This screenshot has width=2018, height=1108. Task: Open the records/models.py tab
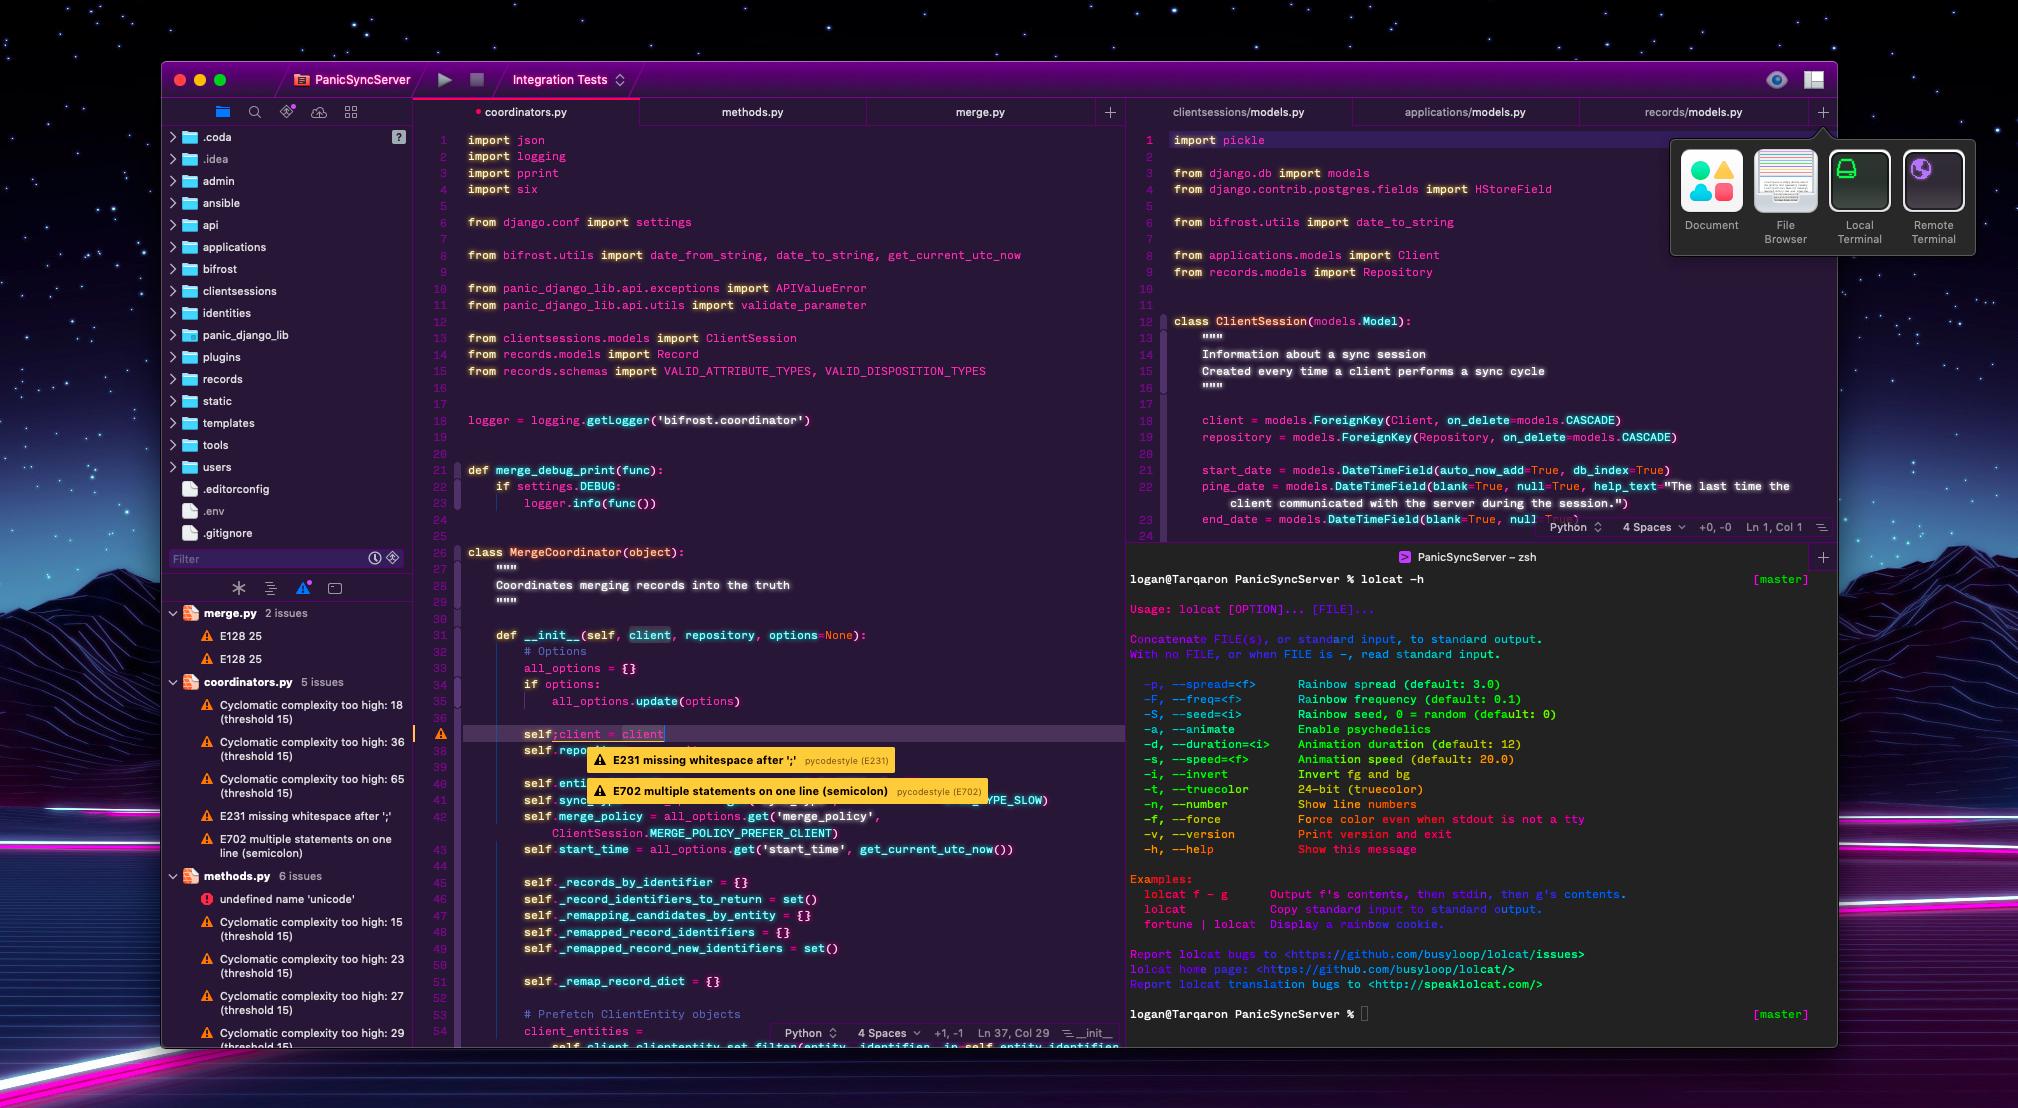pyautogui.click(x=1693, y=112)
